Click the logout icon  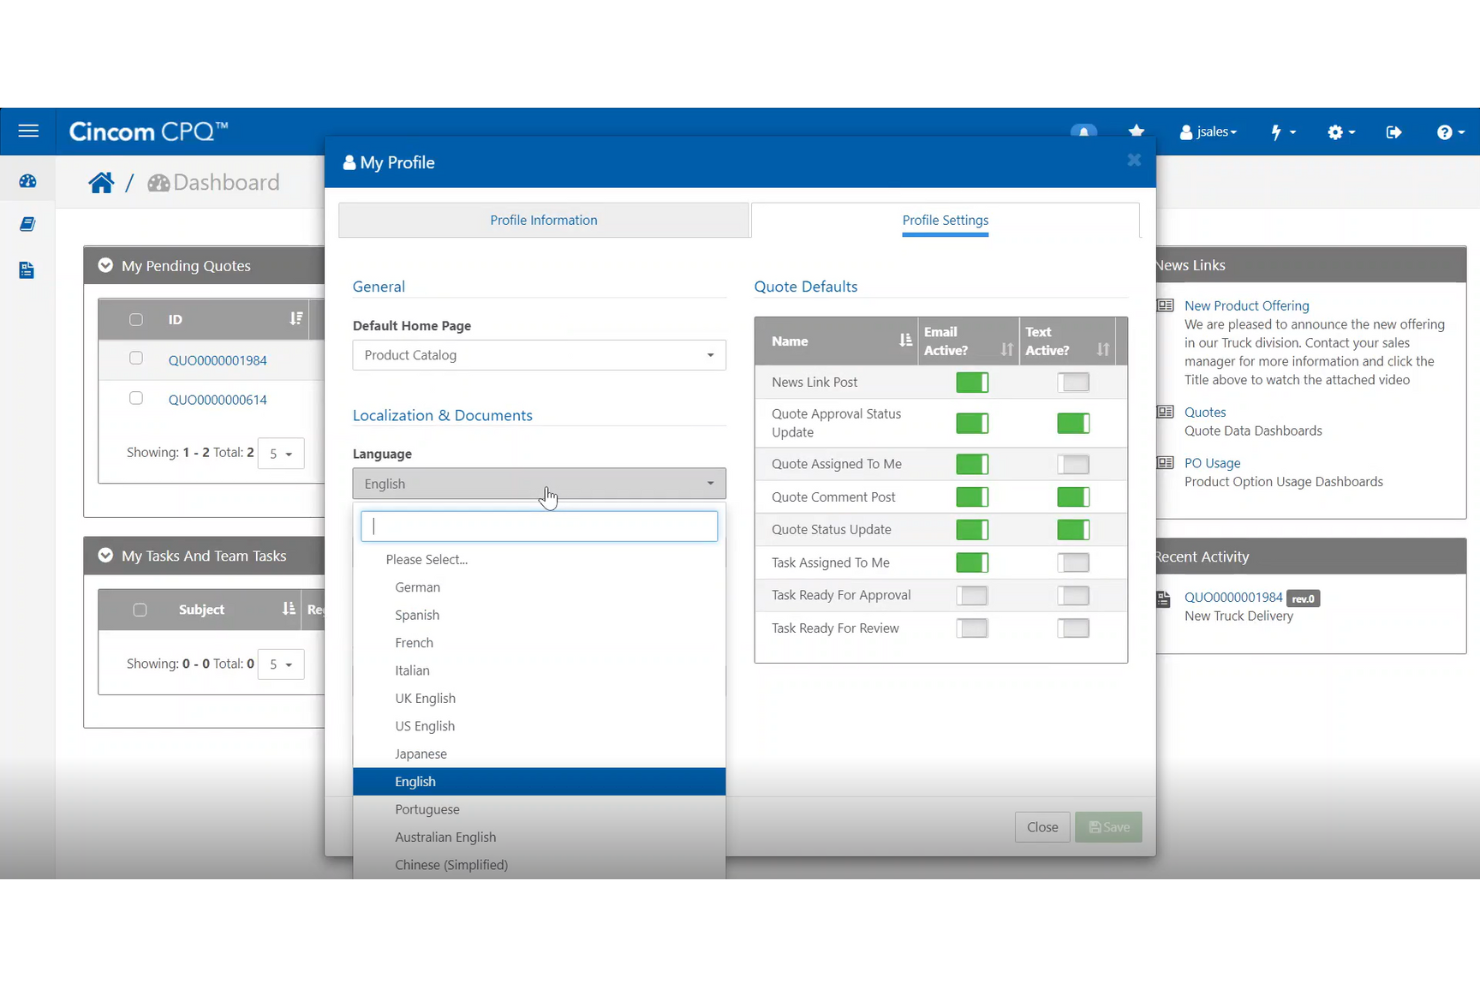pos(1394,131)
